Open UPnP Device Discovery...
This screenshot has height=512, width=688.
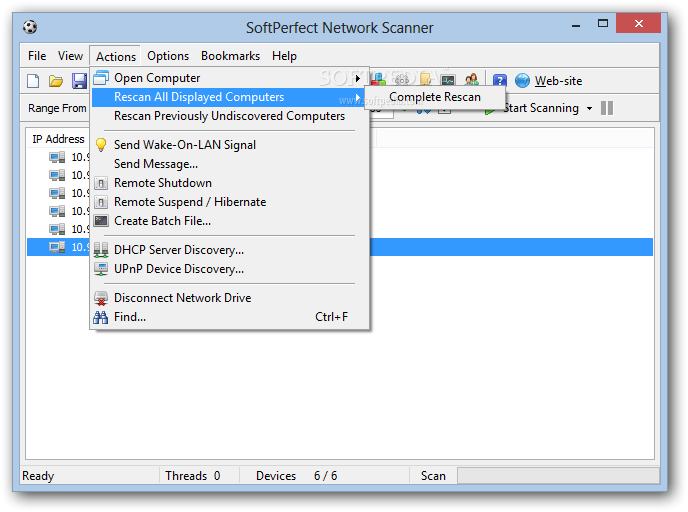coord(229,269)
